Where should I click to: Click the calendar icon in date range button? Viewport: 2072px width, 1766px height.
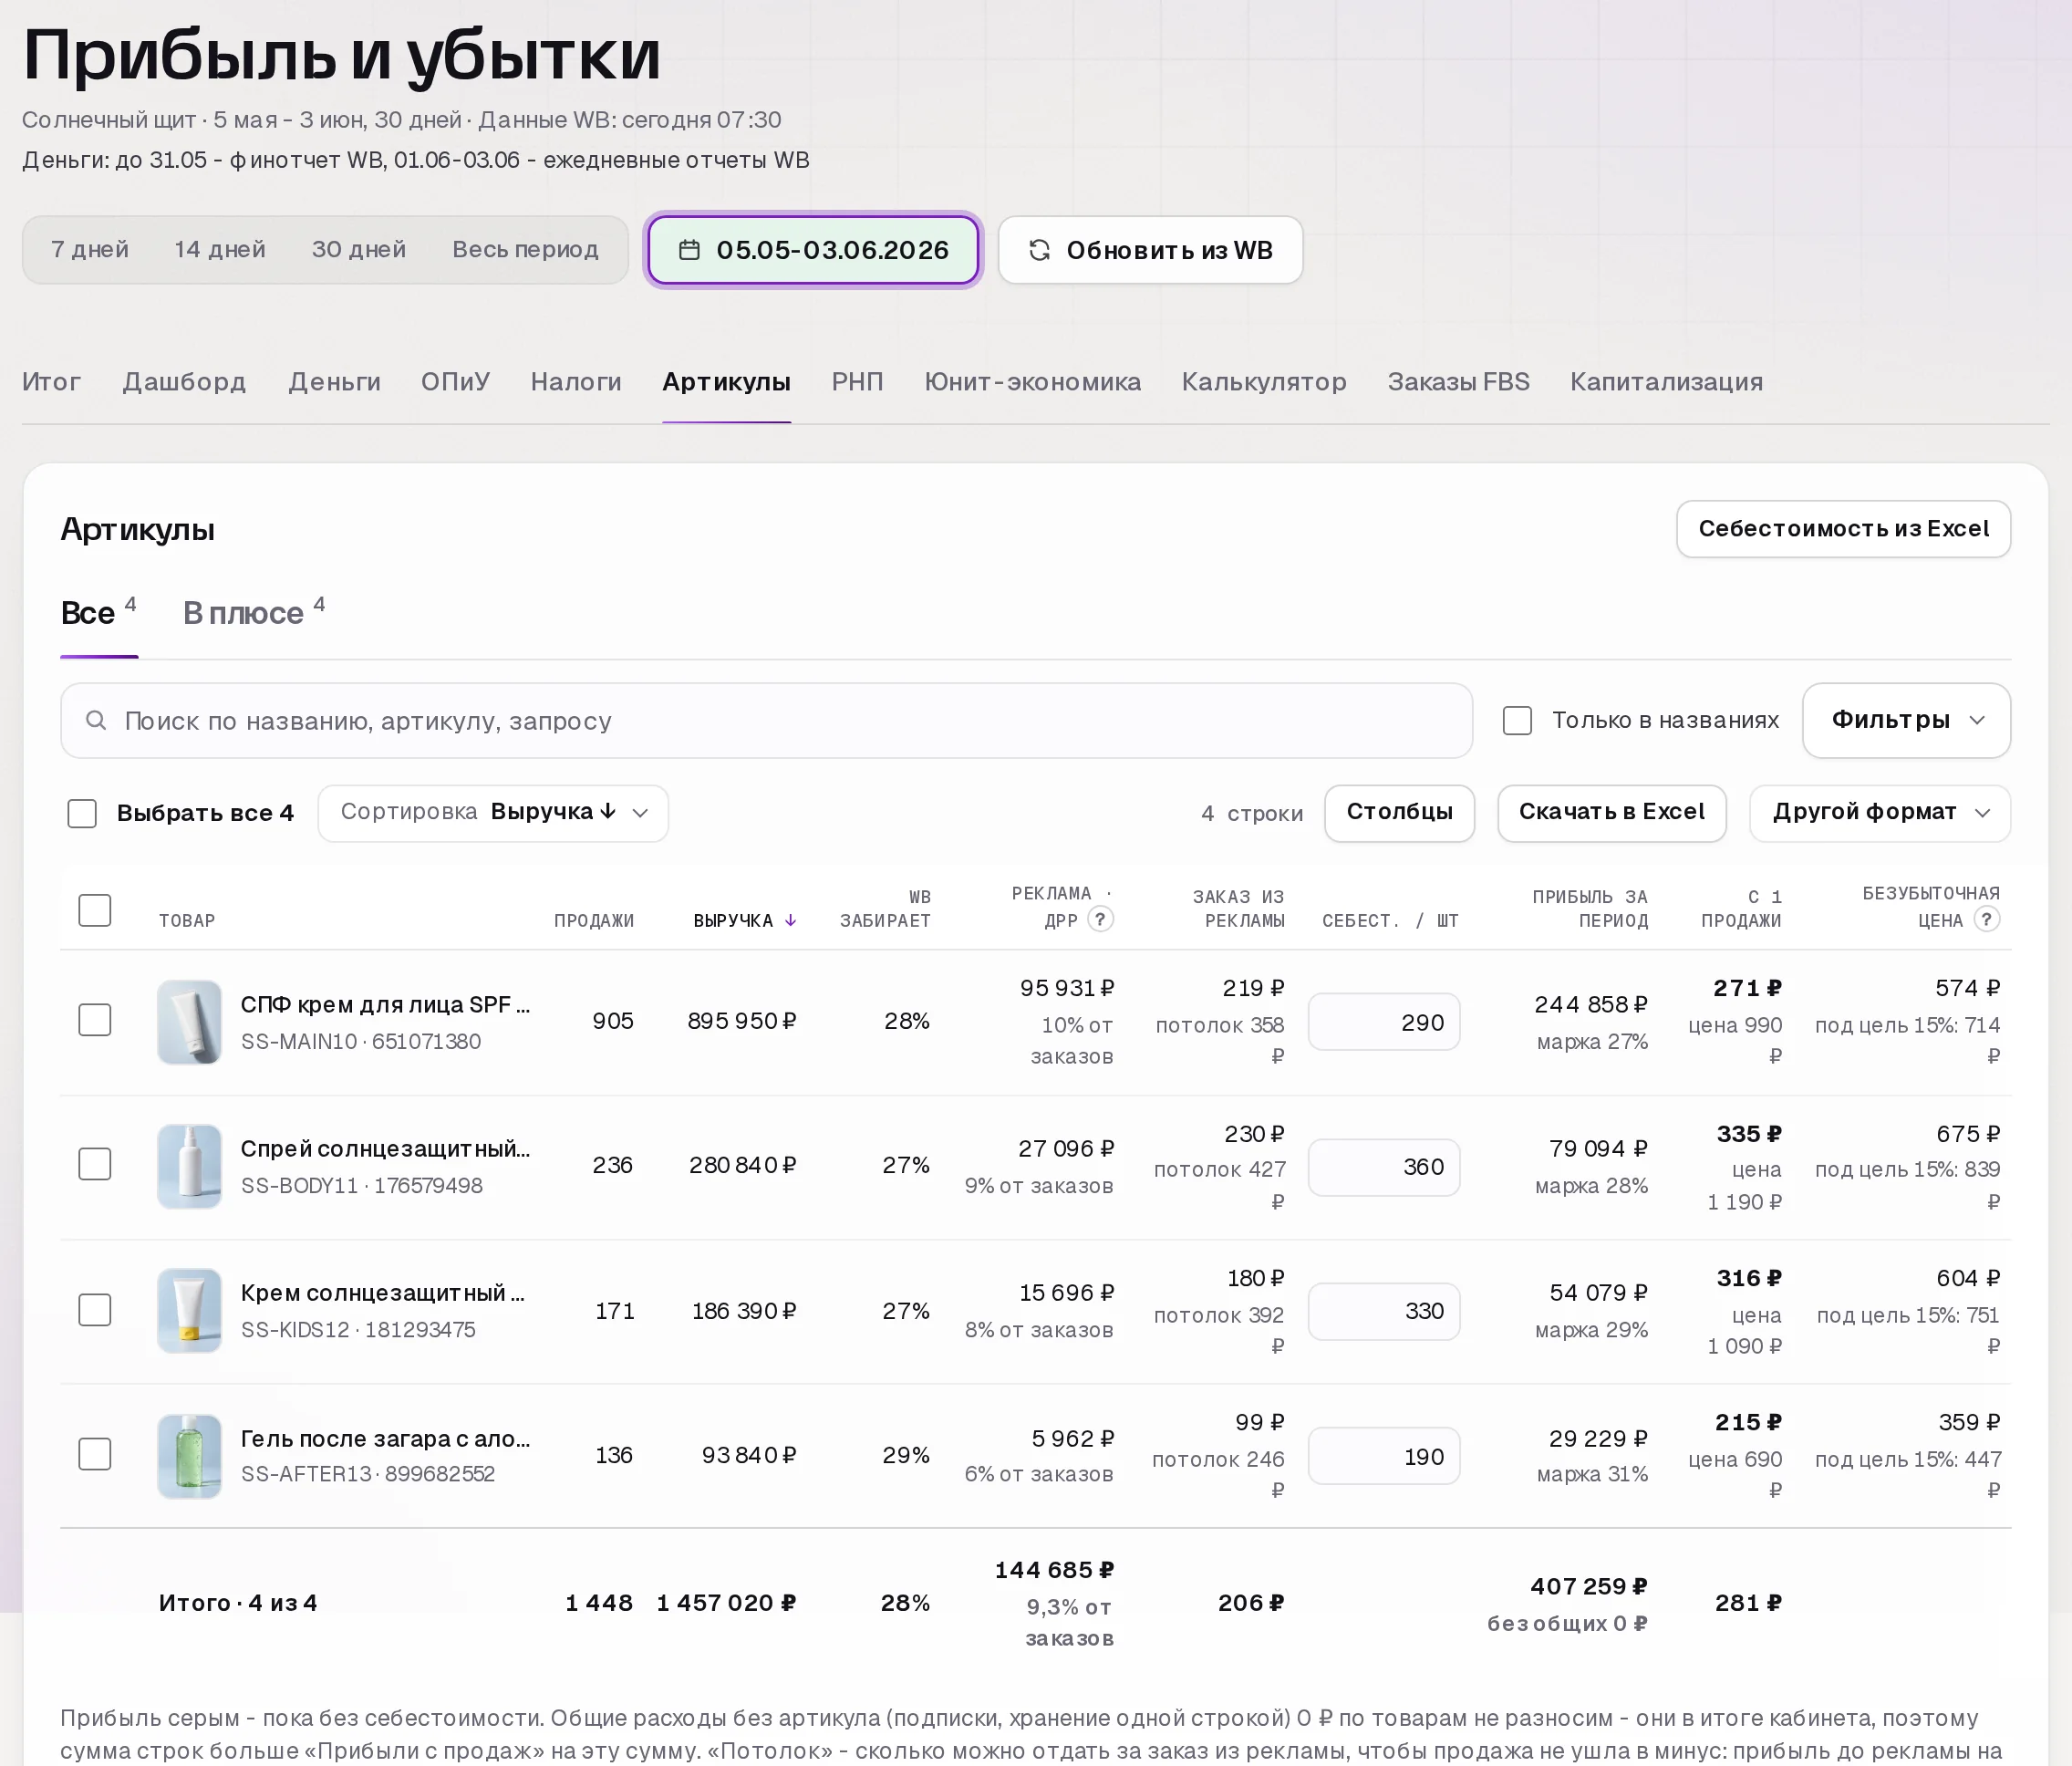(689, 250)
